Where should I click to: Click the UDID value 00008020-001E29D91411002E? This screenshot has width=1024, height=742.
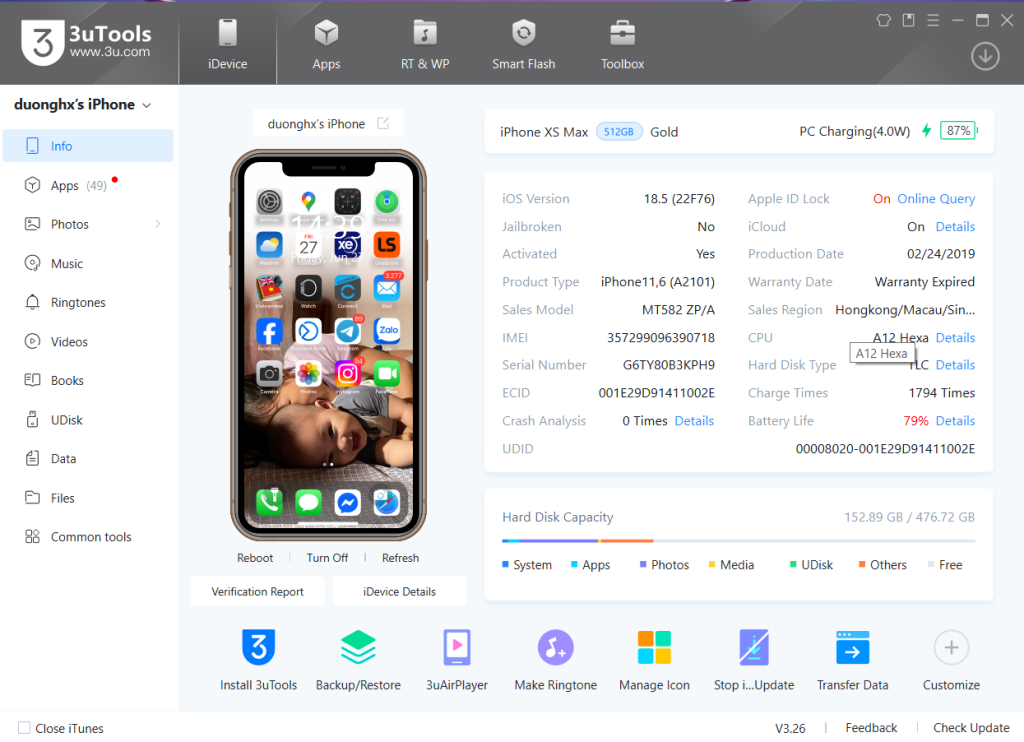885,449
